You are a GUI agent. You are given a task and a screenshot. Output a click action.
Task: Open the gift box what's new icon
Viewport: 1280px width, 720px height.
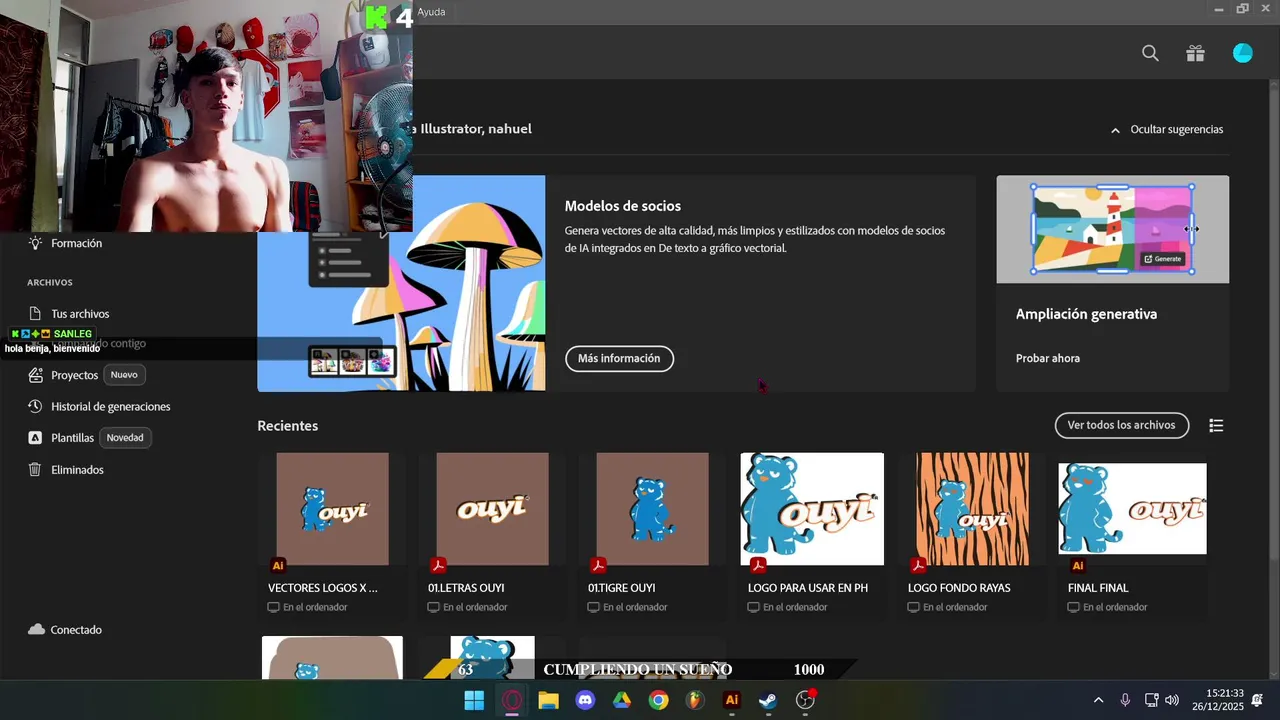click(x=1195, y=54)
